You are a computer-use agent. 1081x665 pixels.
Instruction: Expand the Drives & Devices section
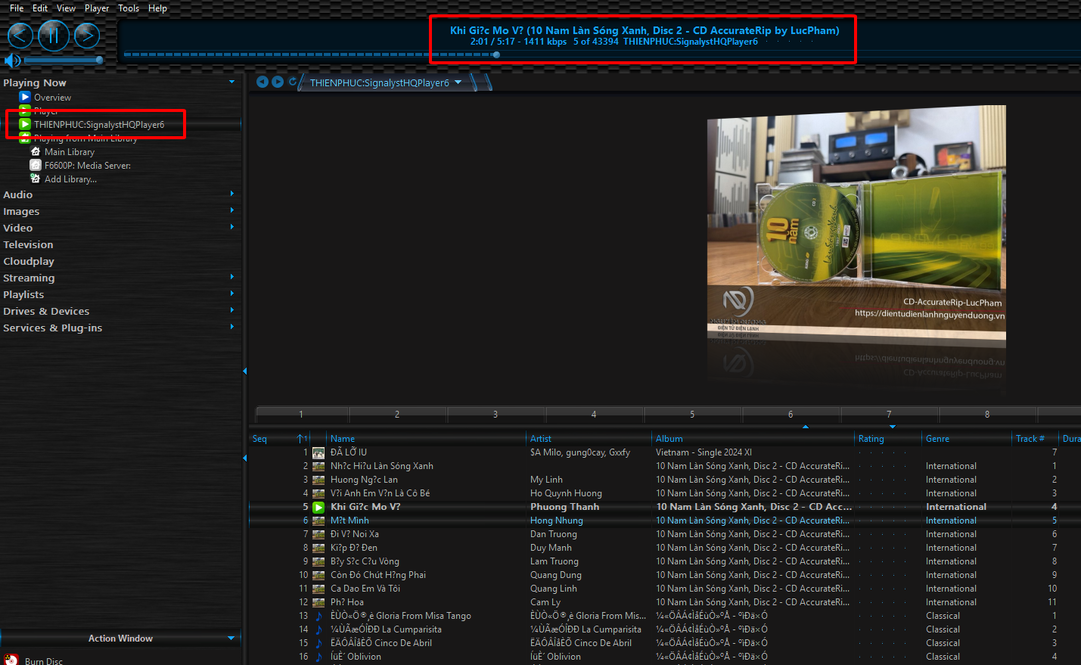tap(232, 311)
